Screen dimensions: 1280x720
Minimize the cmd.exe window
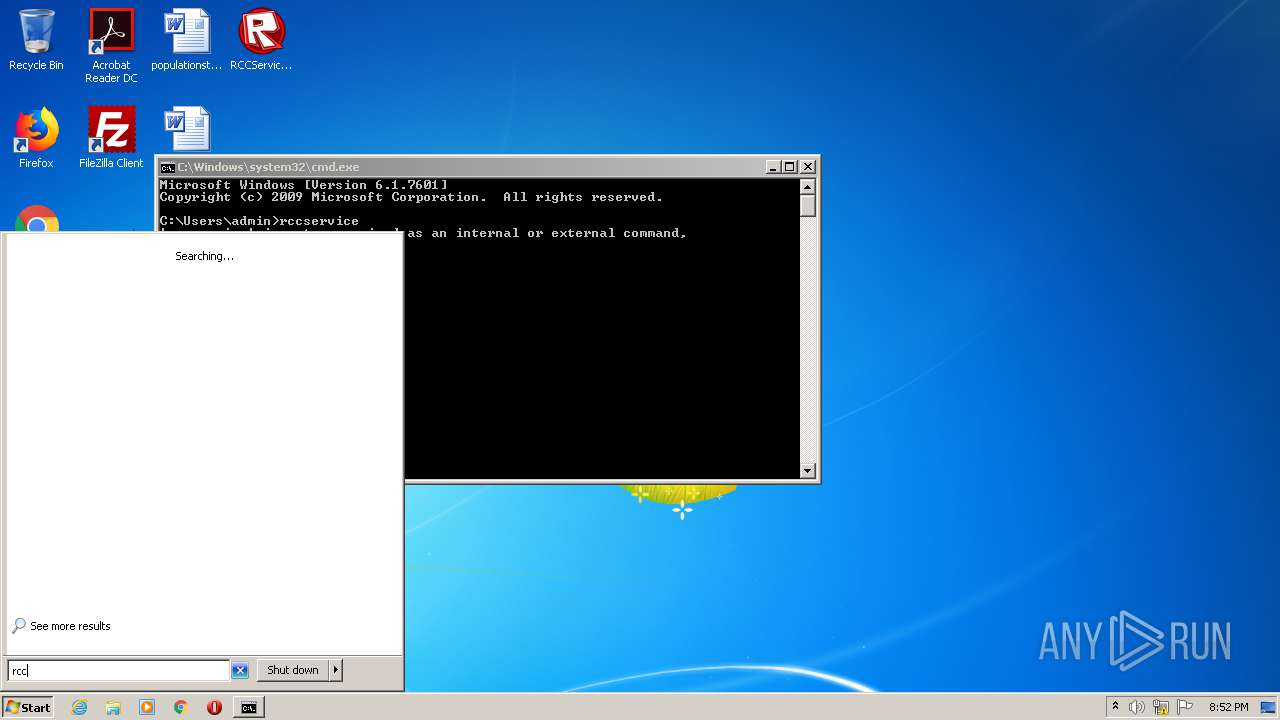point(773,167)
